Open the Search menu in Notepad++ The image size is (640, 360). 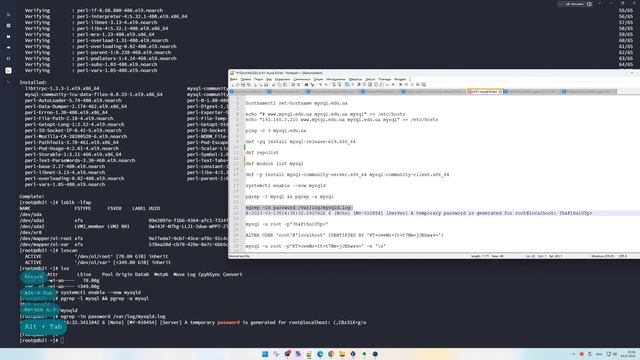(x=258, y=79)
